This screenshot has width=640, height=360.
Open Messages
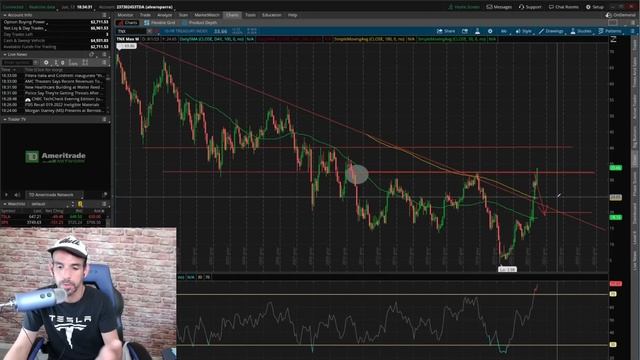[x=499, y=7]
